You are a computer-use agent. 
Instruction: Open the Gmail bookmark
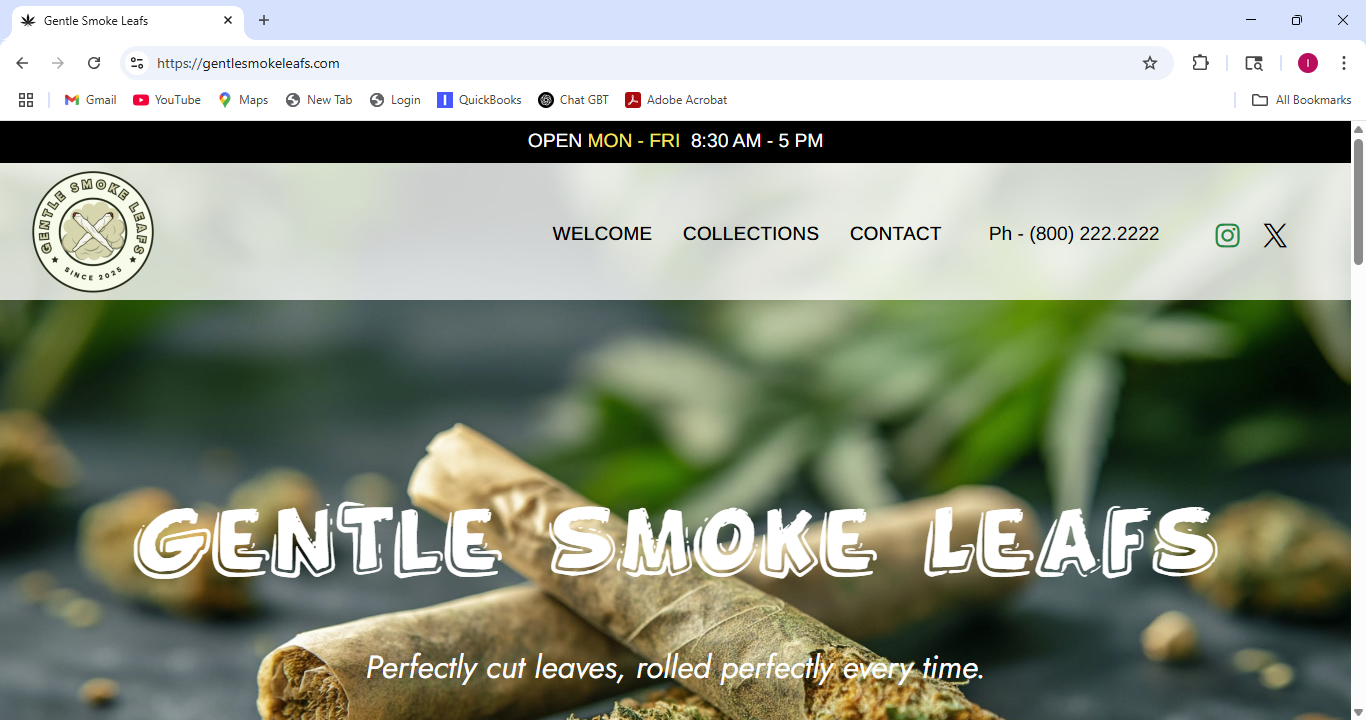[90, 100]
